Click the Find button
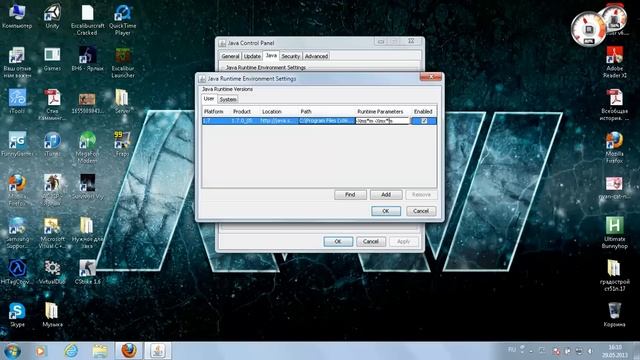 tap(350, 195)
